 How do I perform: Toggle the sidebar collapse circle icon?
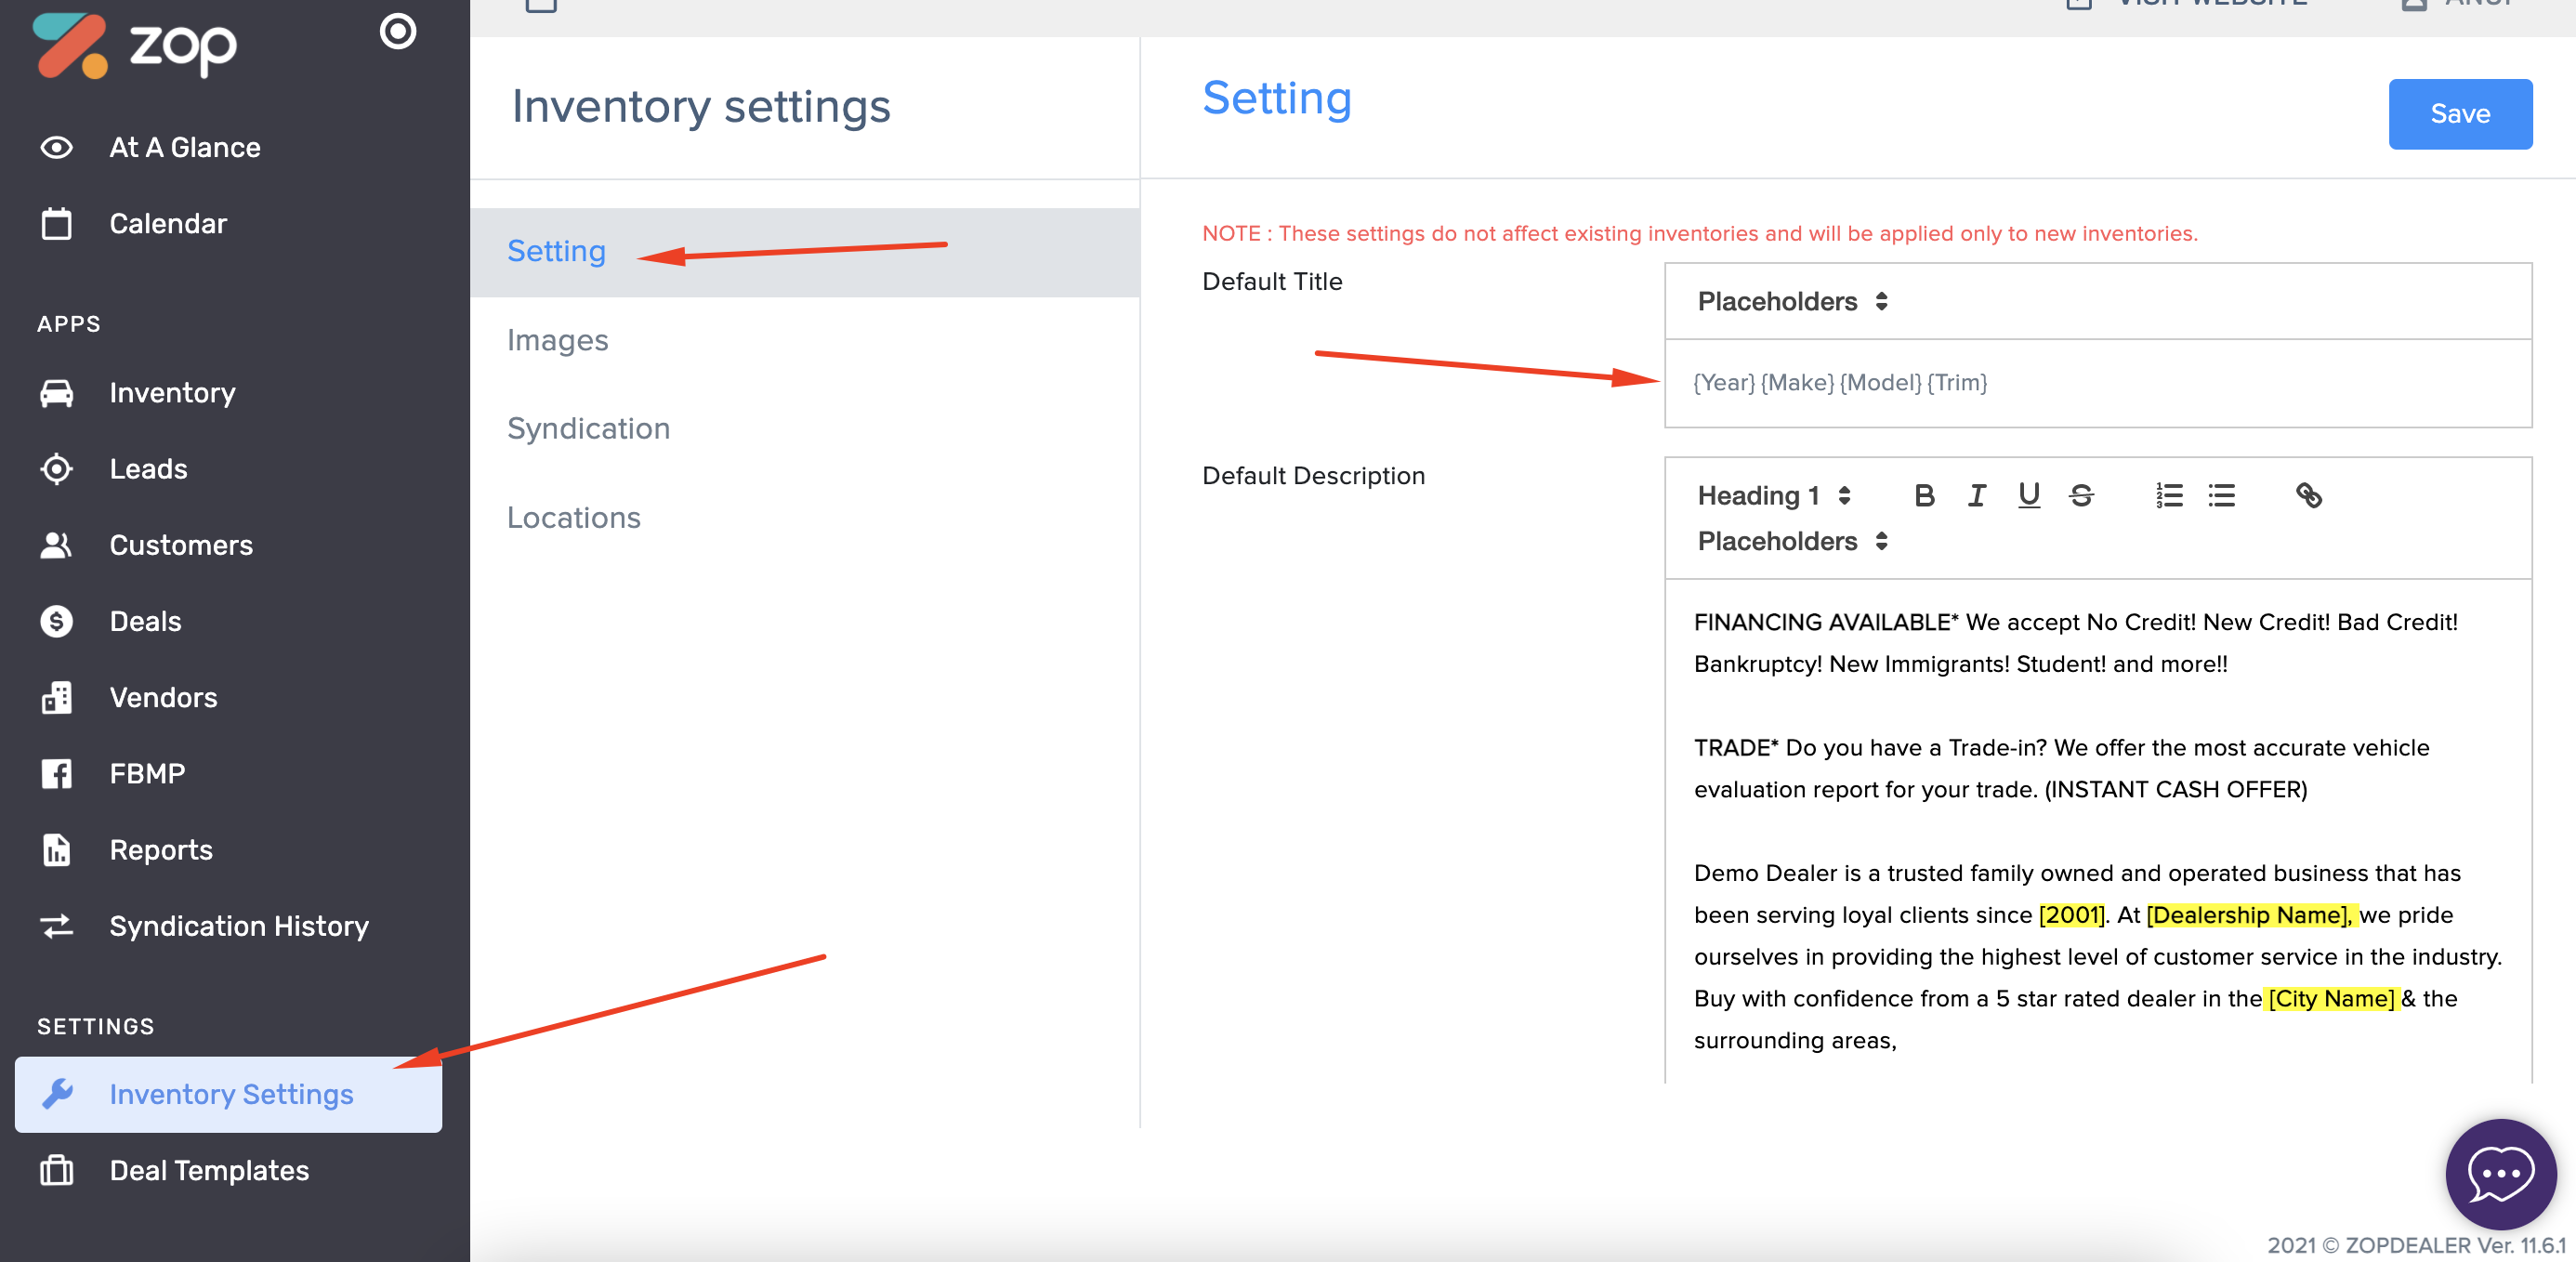pyautogui.click(x=397, y=32)
